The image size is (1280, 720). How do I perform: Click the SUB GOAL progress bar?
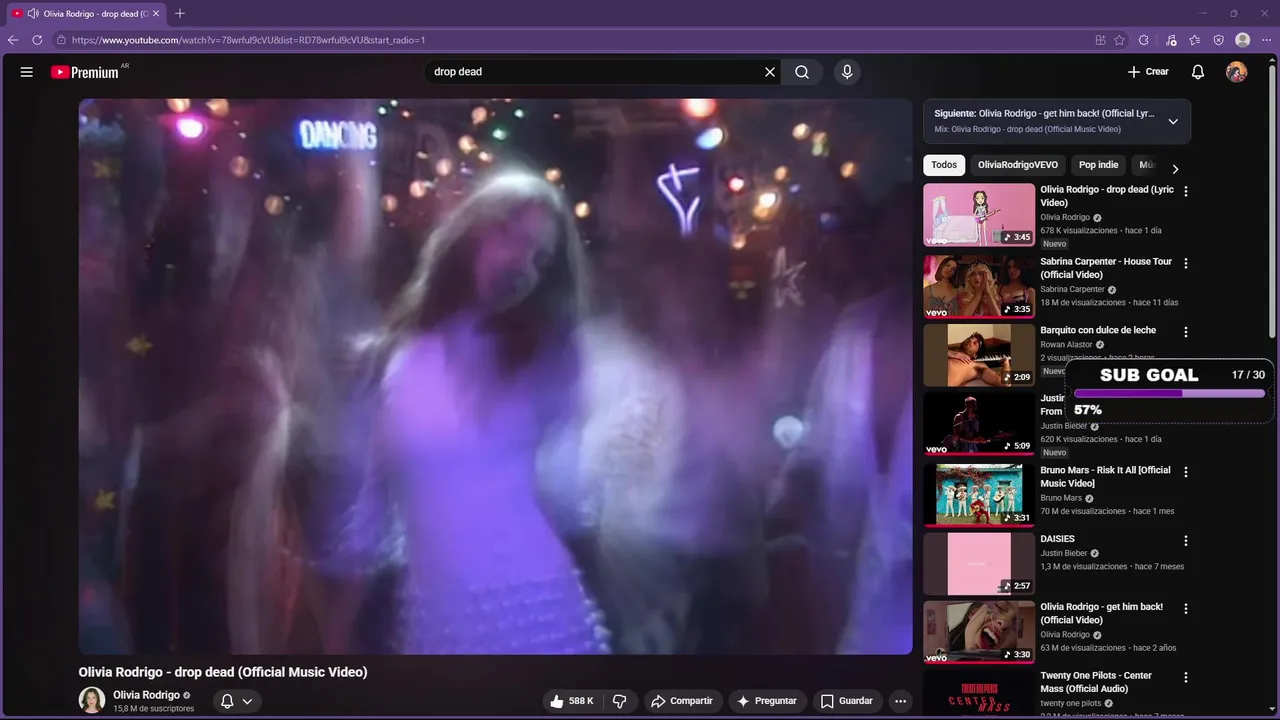click(x=1169, y=393)
